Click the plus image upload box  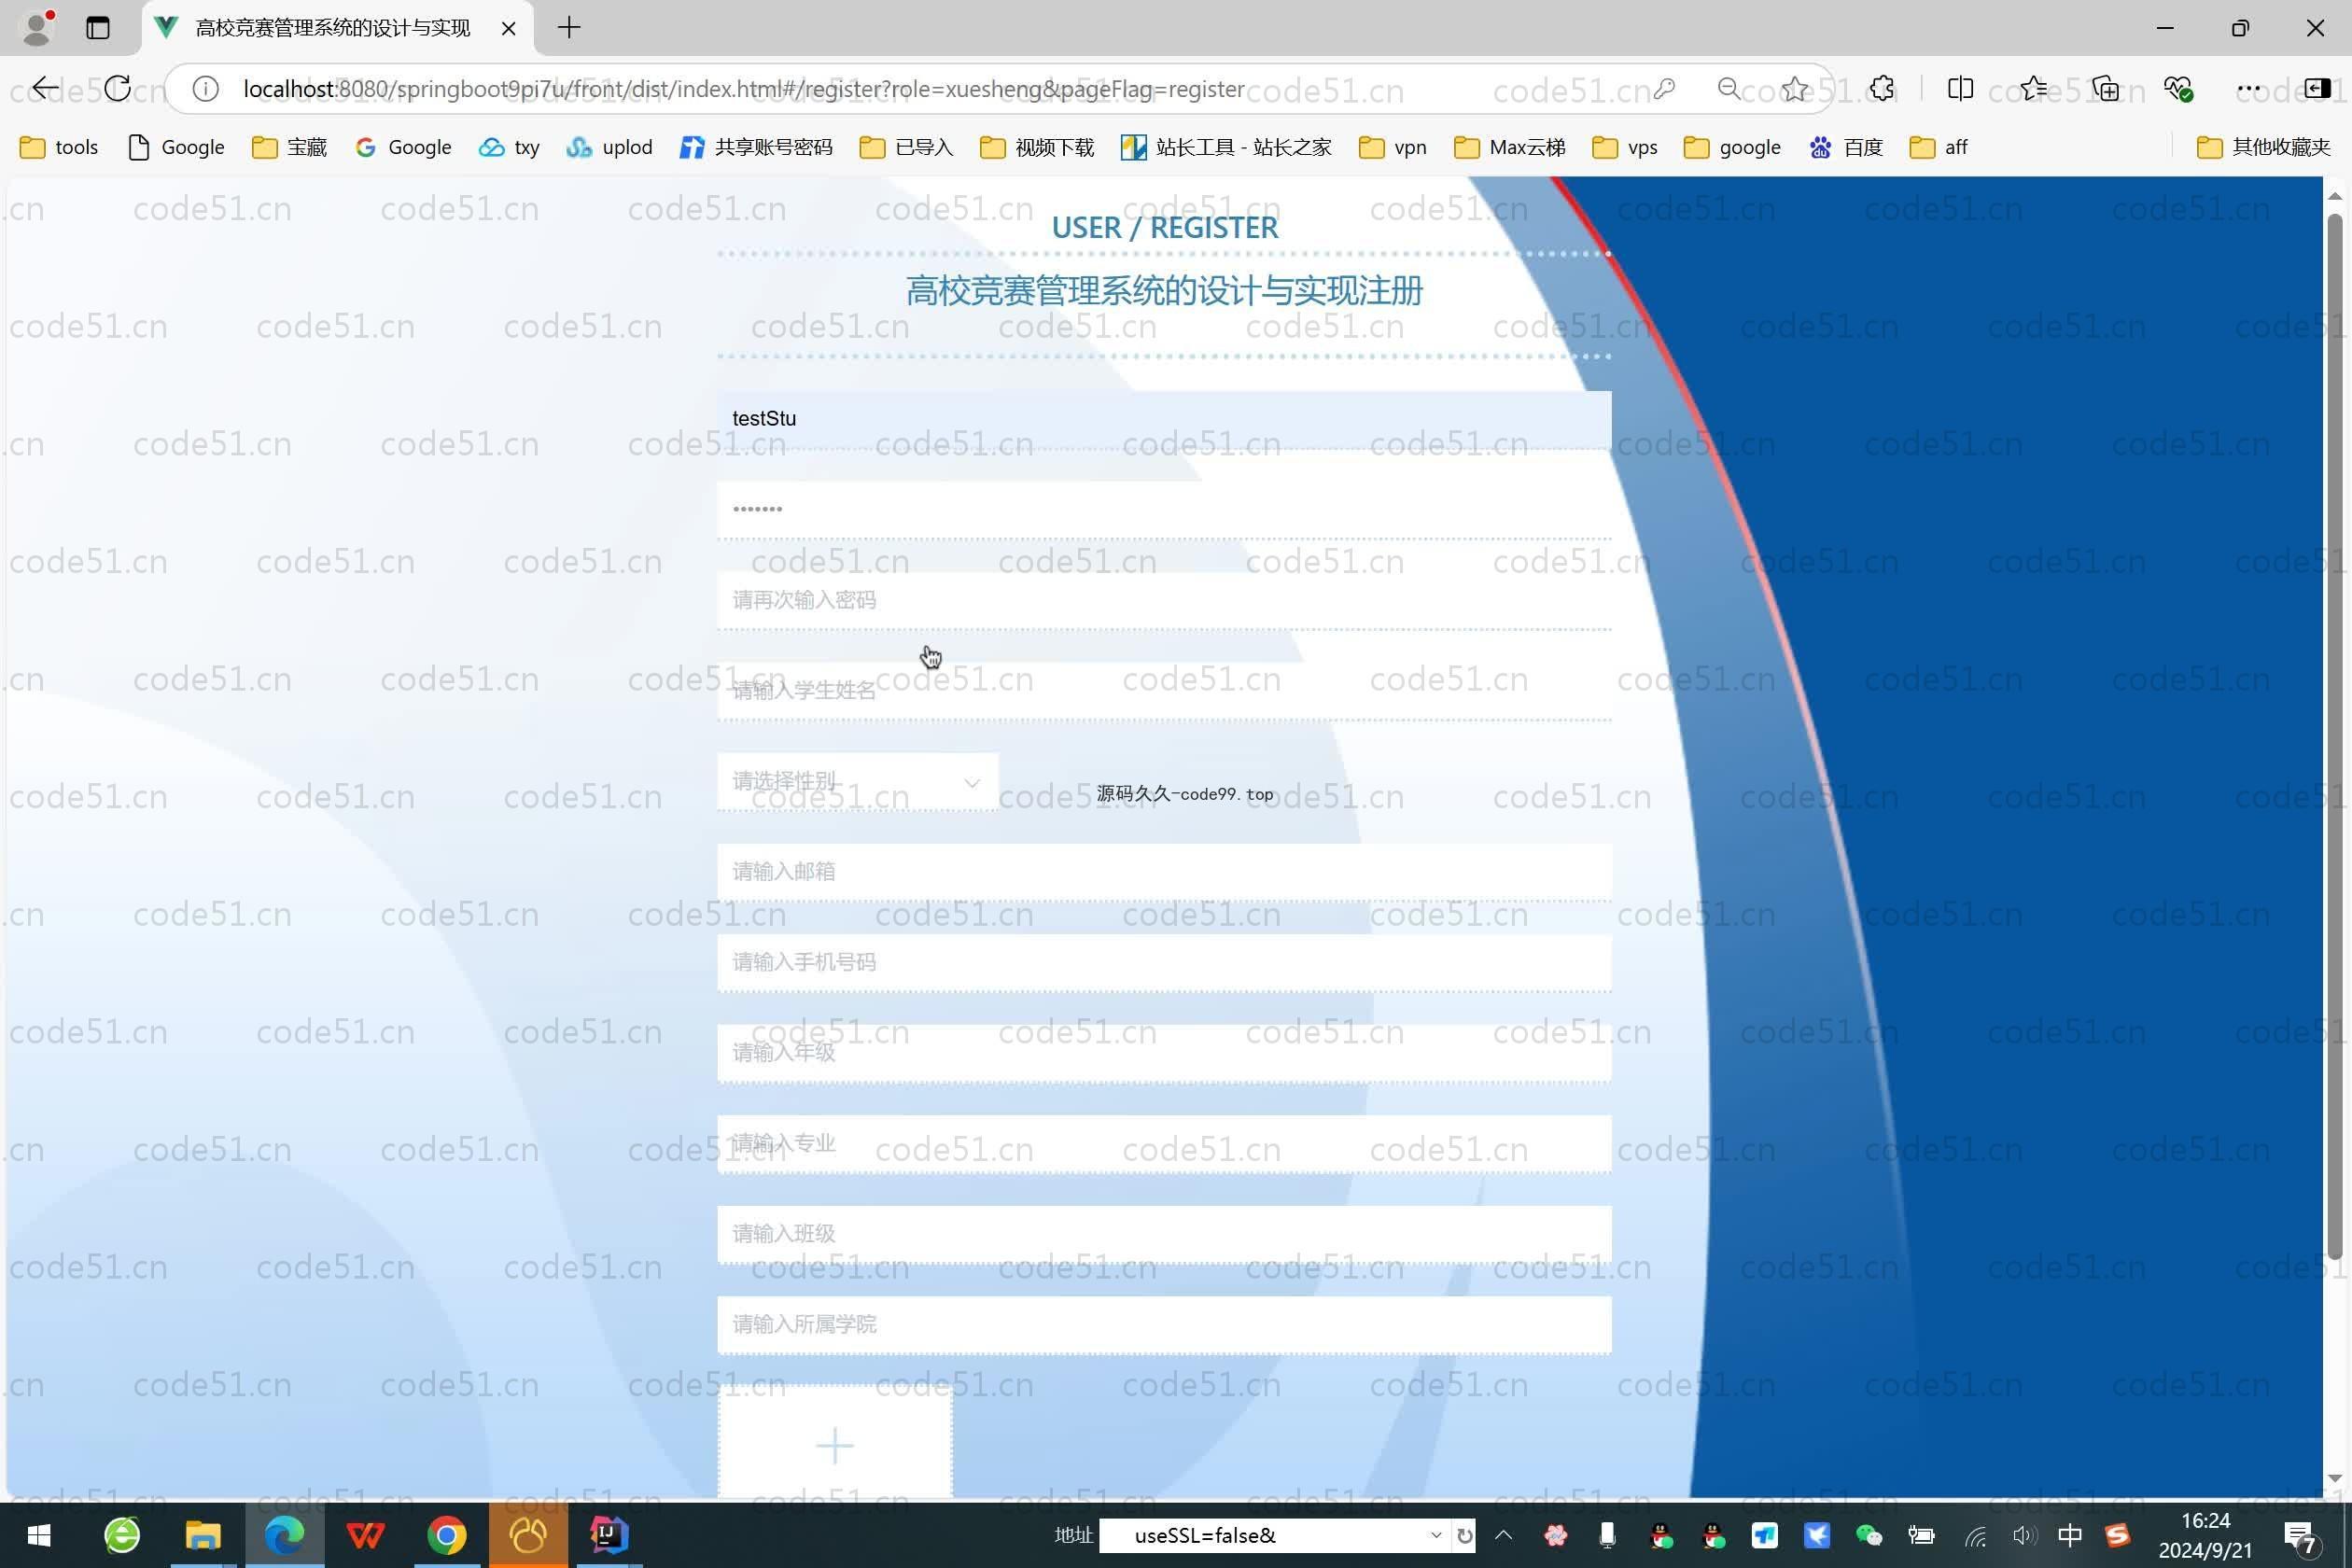(834, 1443)
